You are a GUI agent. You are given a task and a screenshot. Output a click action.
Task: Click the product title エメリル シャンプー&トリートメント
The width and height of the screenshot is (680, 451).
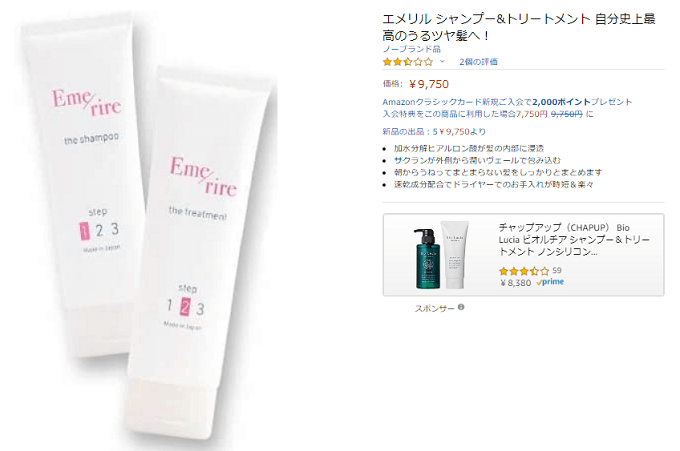pos(519,27)
